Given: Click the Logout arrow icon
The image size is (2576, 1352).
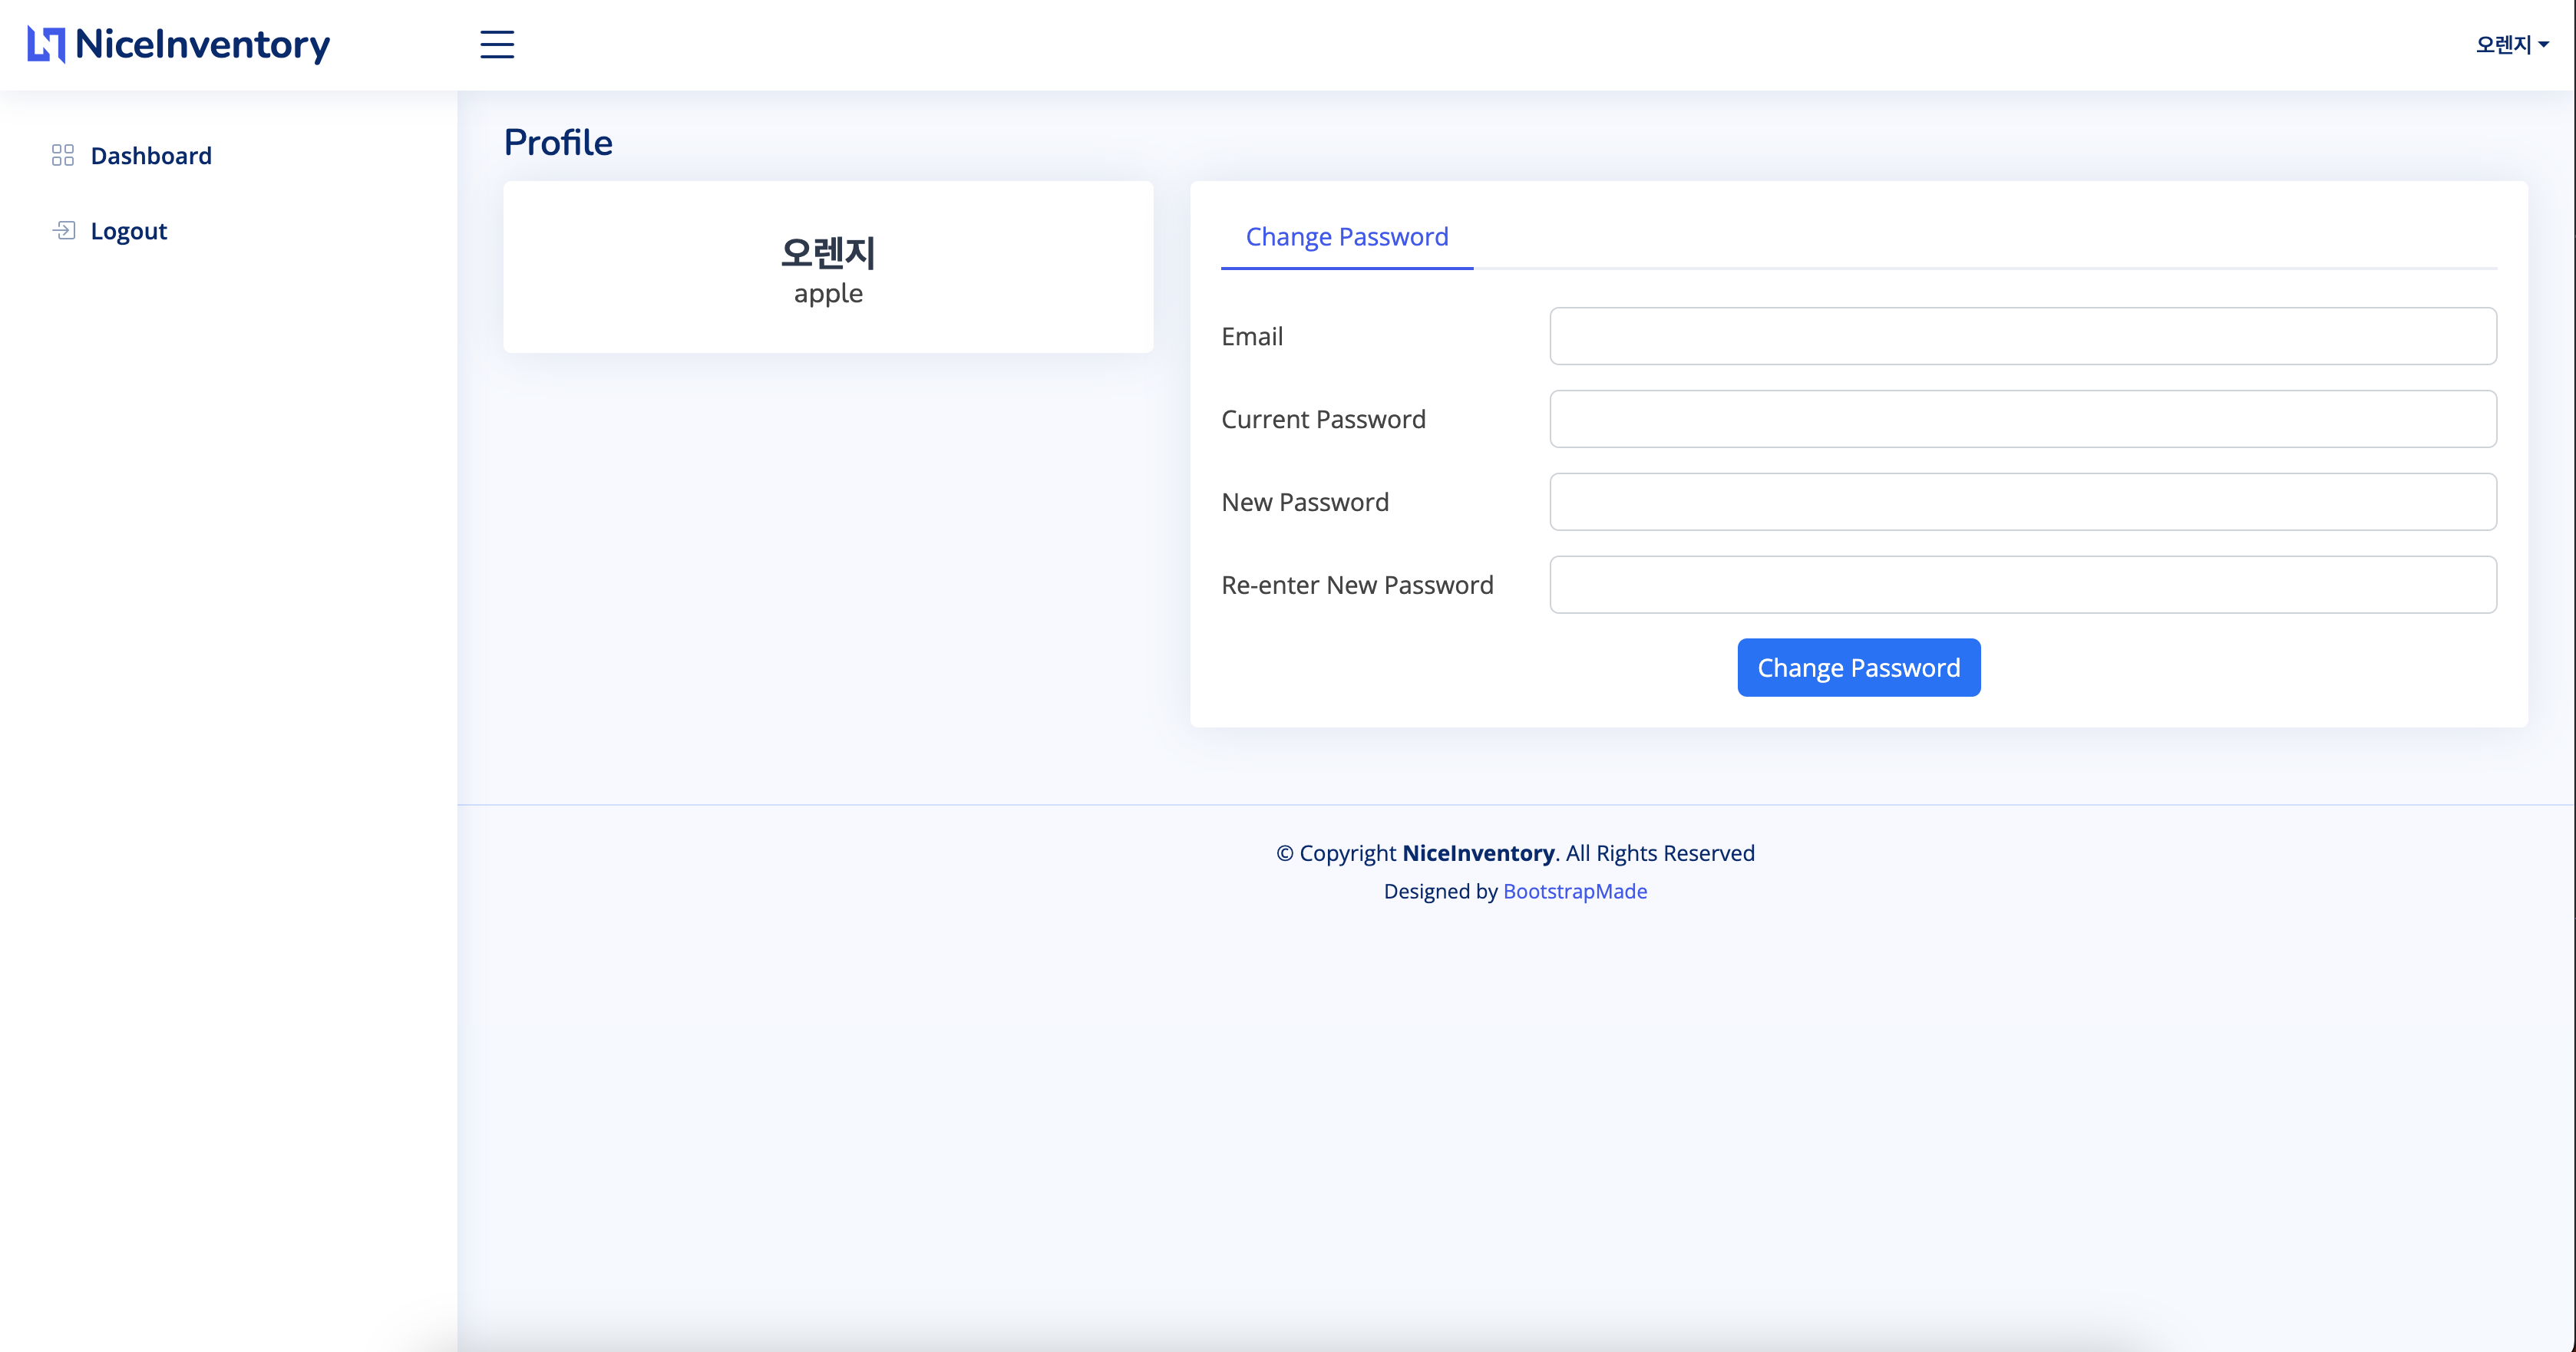Looking at the screenshot, I should [x=63, y=231].
